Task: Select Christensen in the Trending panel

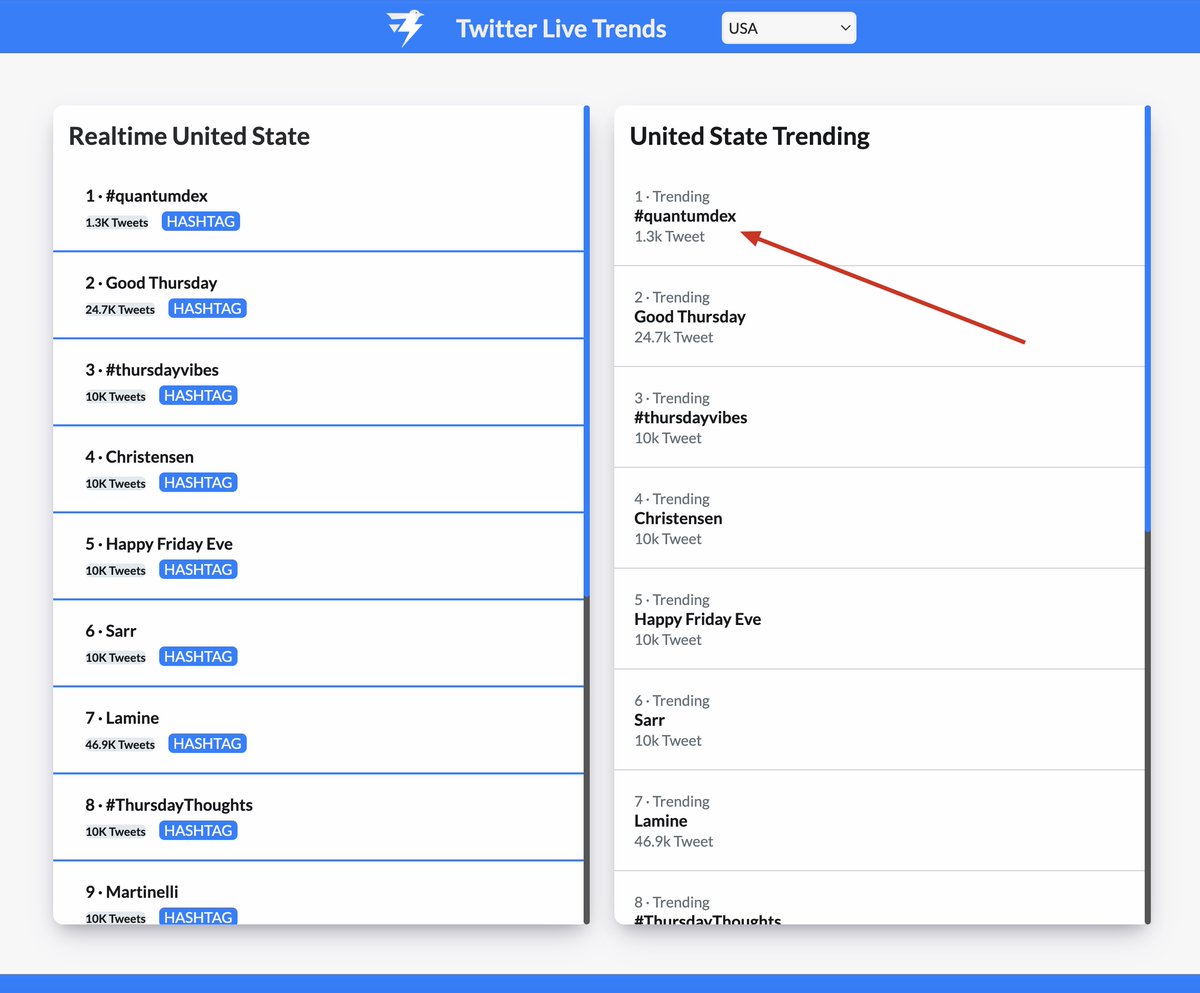Action: pos(678,518)
